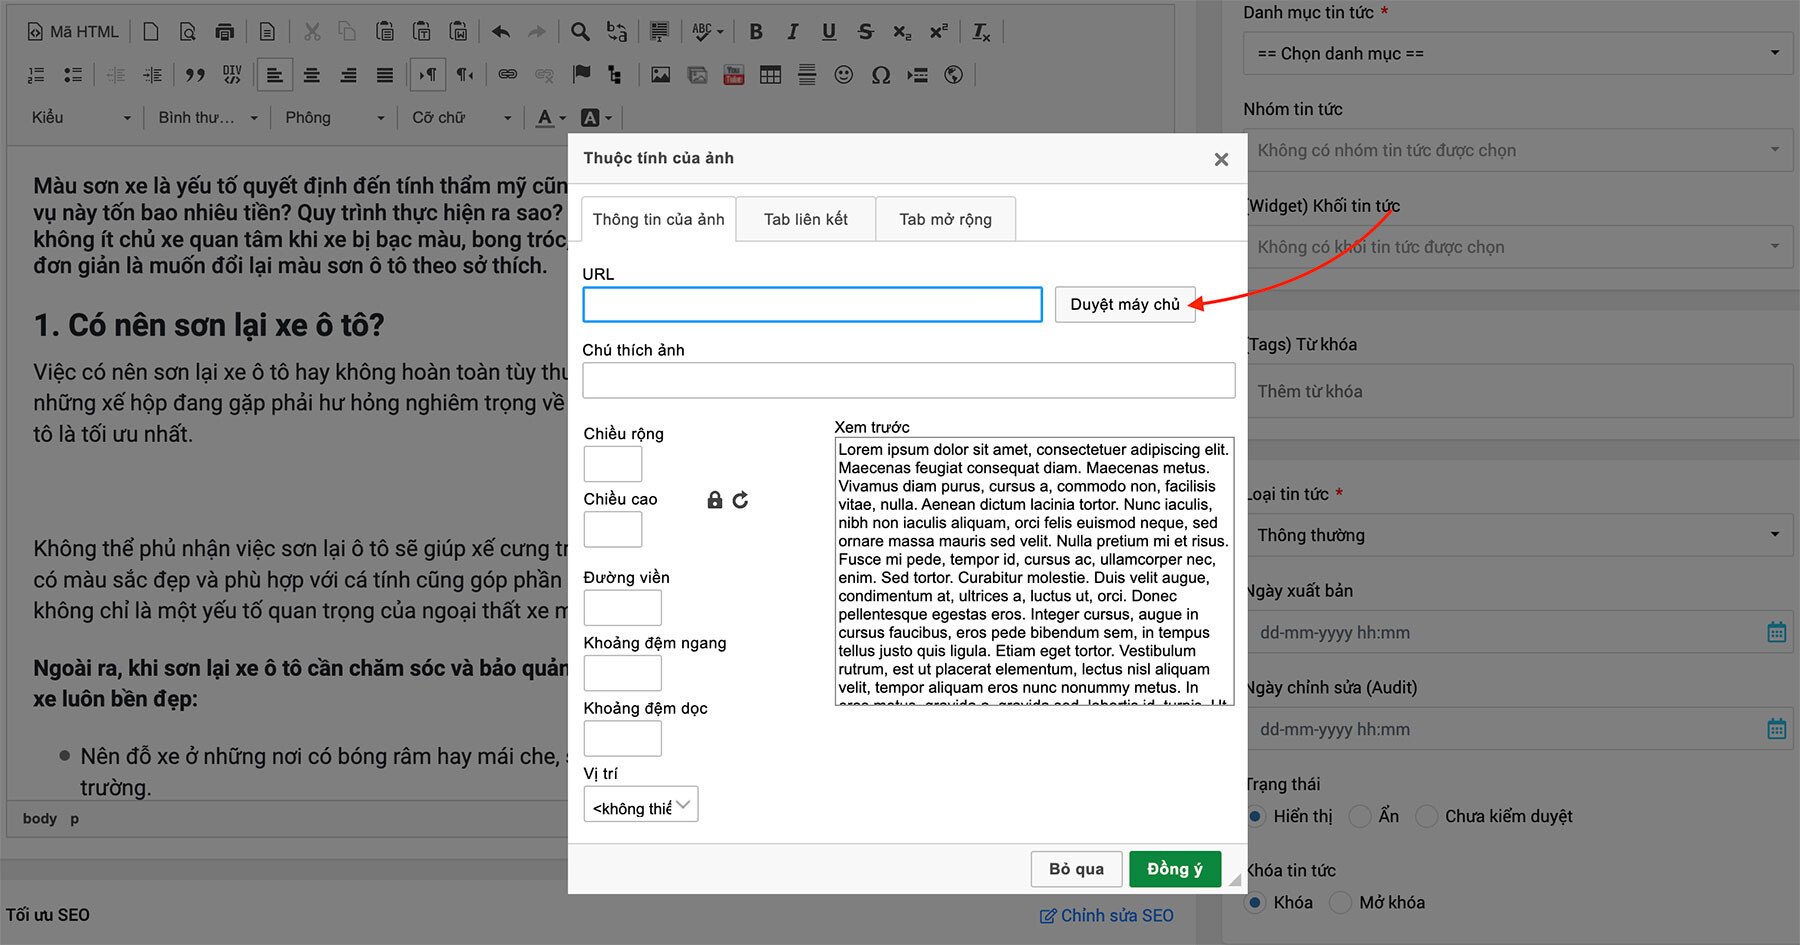
Task: Select the Mở khóa radio button
Action: [1341, 902]
